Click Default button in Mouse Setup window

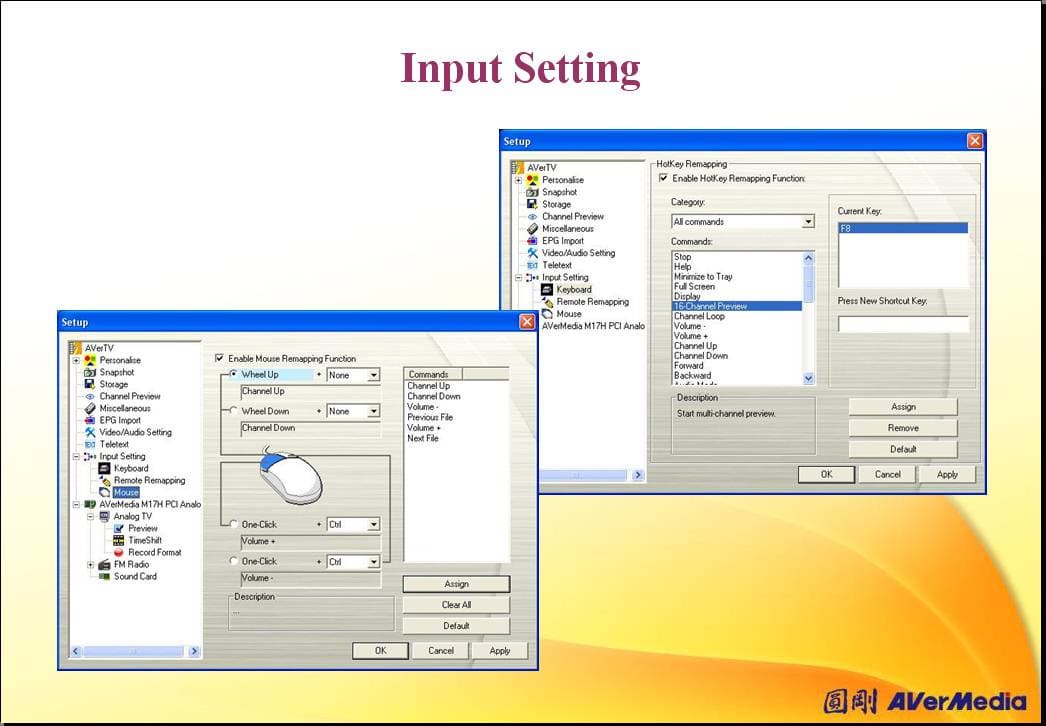pos(456,626)
